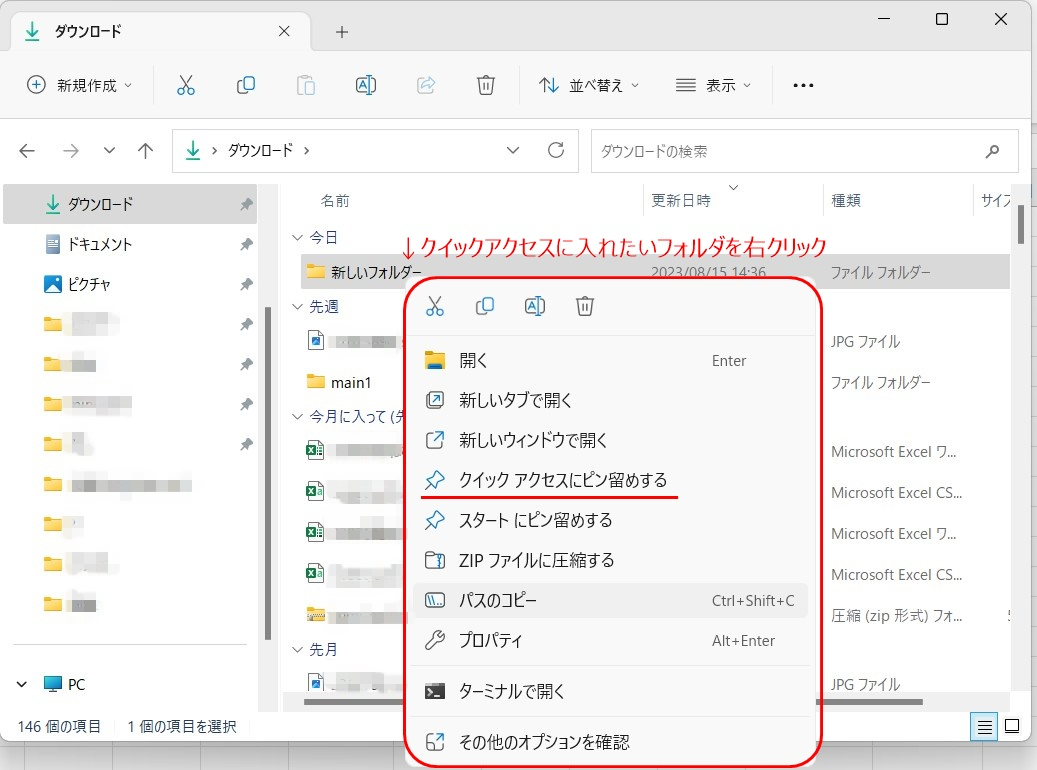The width and height of the screenshot is (1037, 770).
Task: Click the refresh icon next to the address bar
Action: (557, 150)
